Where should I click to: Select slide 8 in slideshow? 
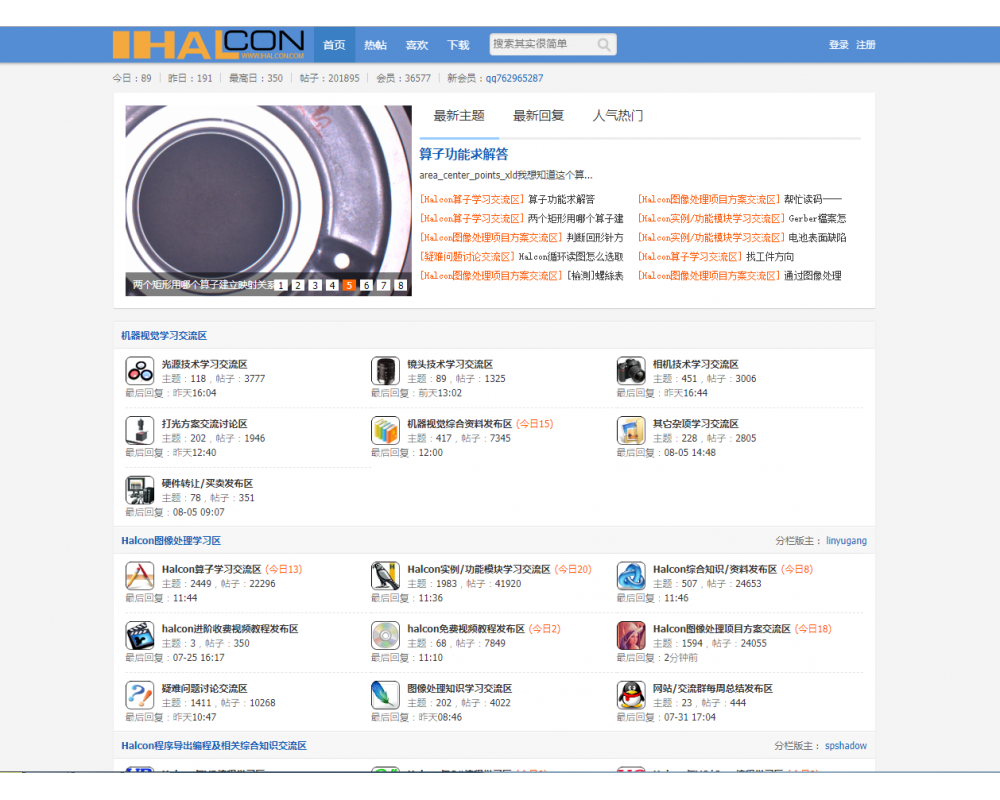click(401, 285)
